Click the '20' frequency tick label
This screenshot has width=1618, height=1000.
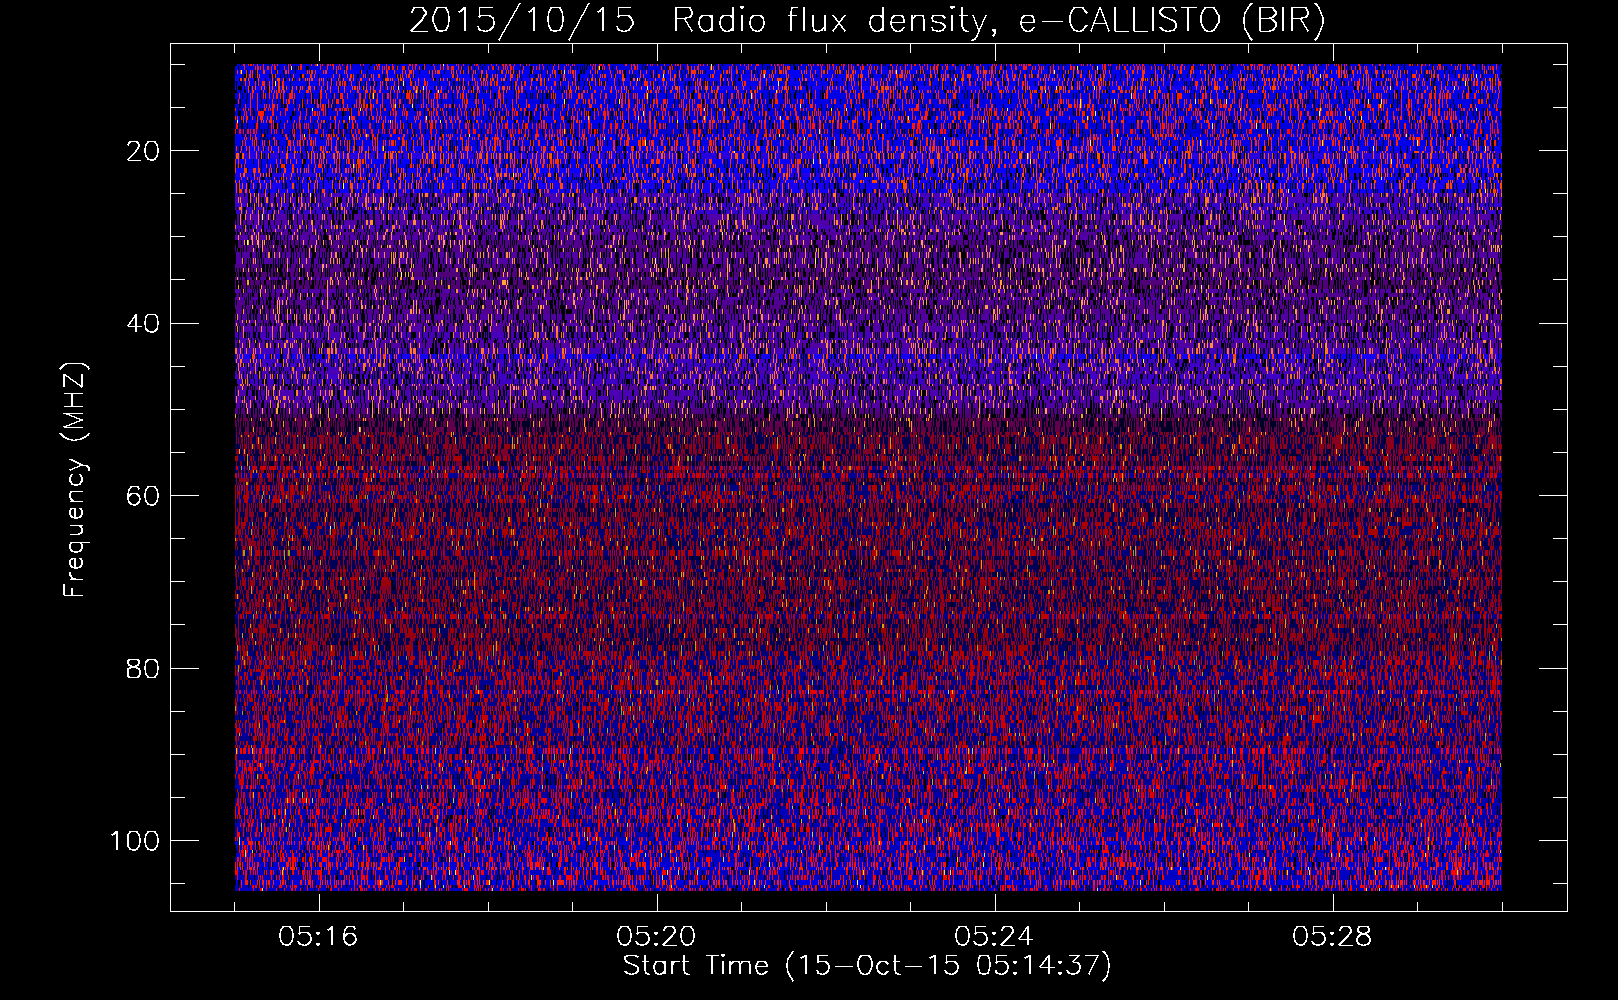pos(144,151)
